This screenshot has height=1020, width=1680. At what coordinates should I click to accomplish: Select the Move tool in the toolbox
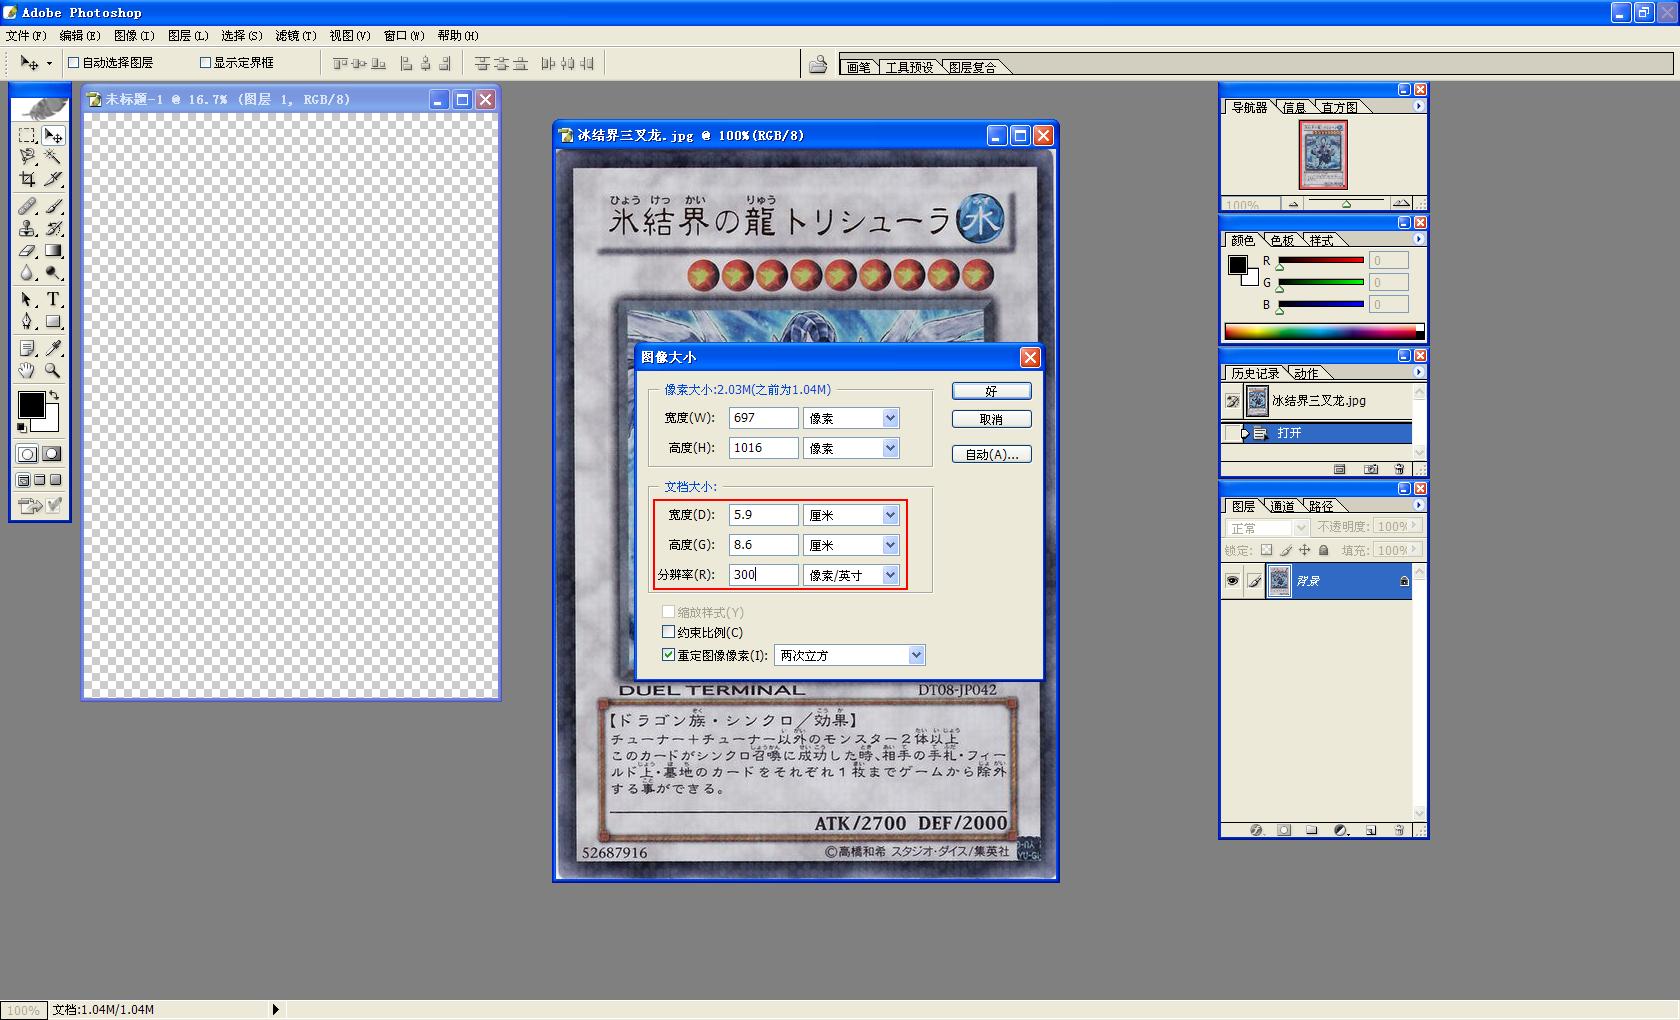click(x=53, y=135)
